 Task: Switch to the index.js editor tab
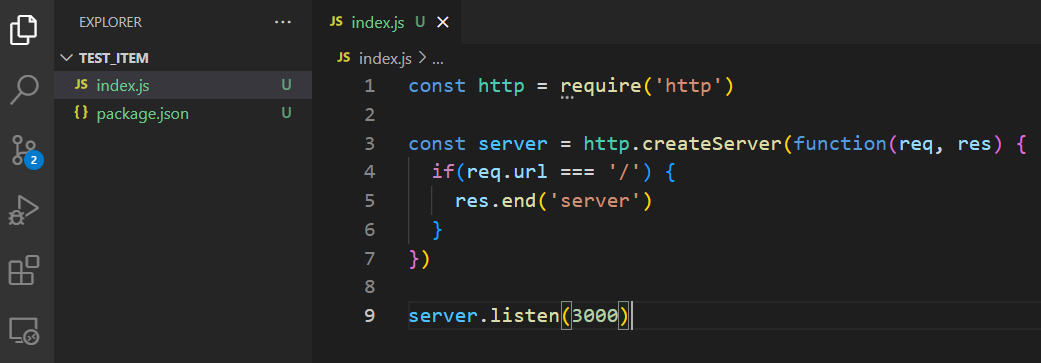378,22
